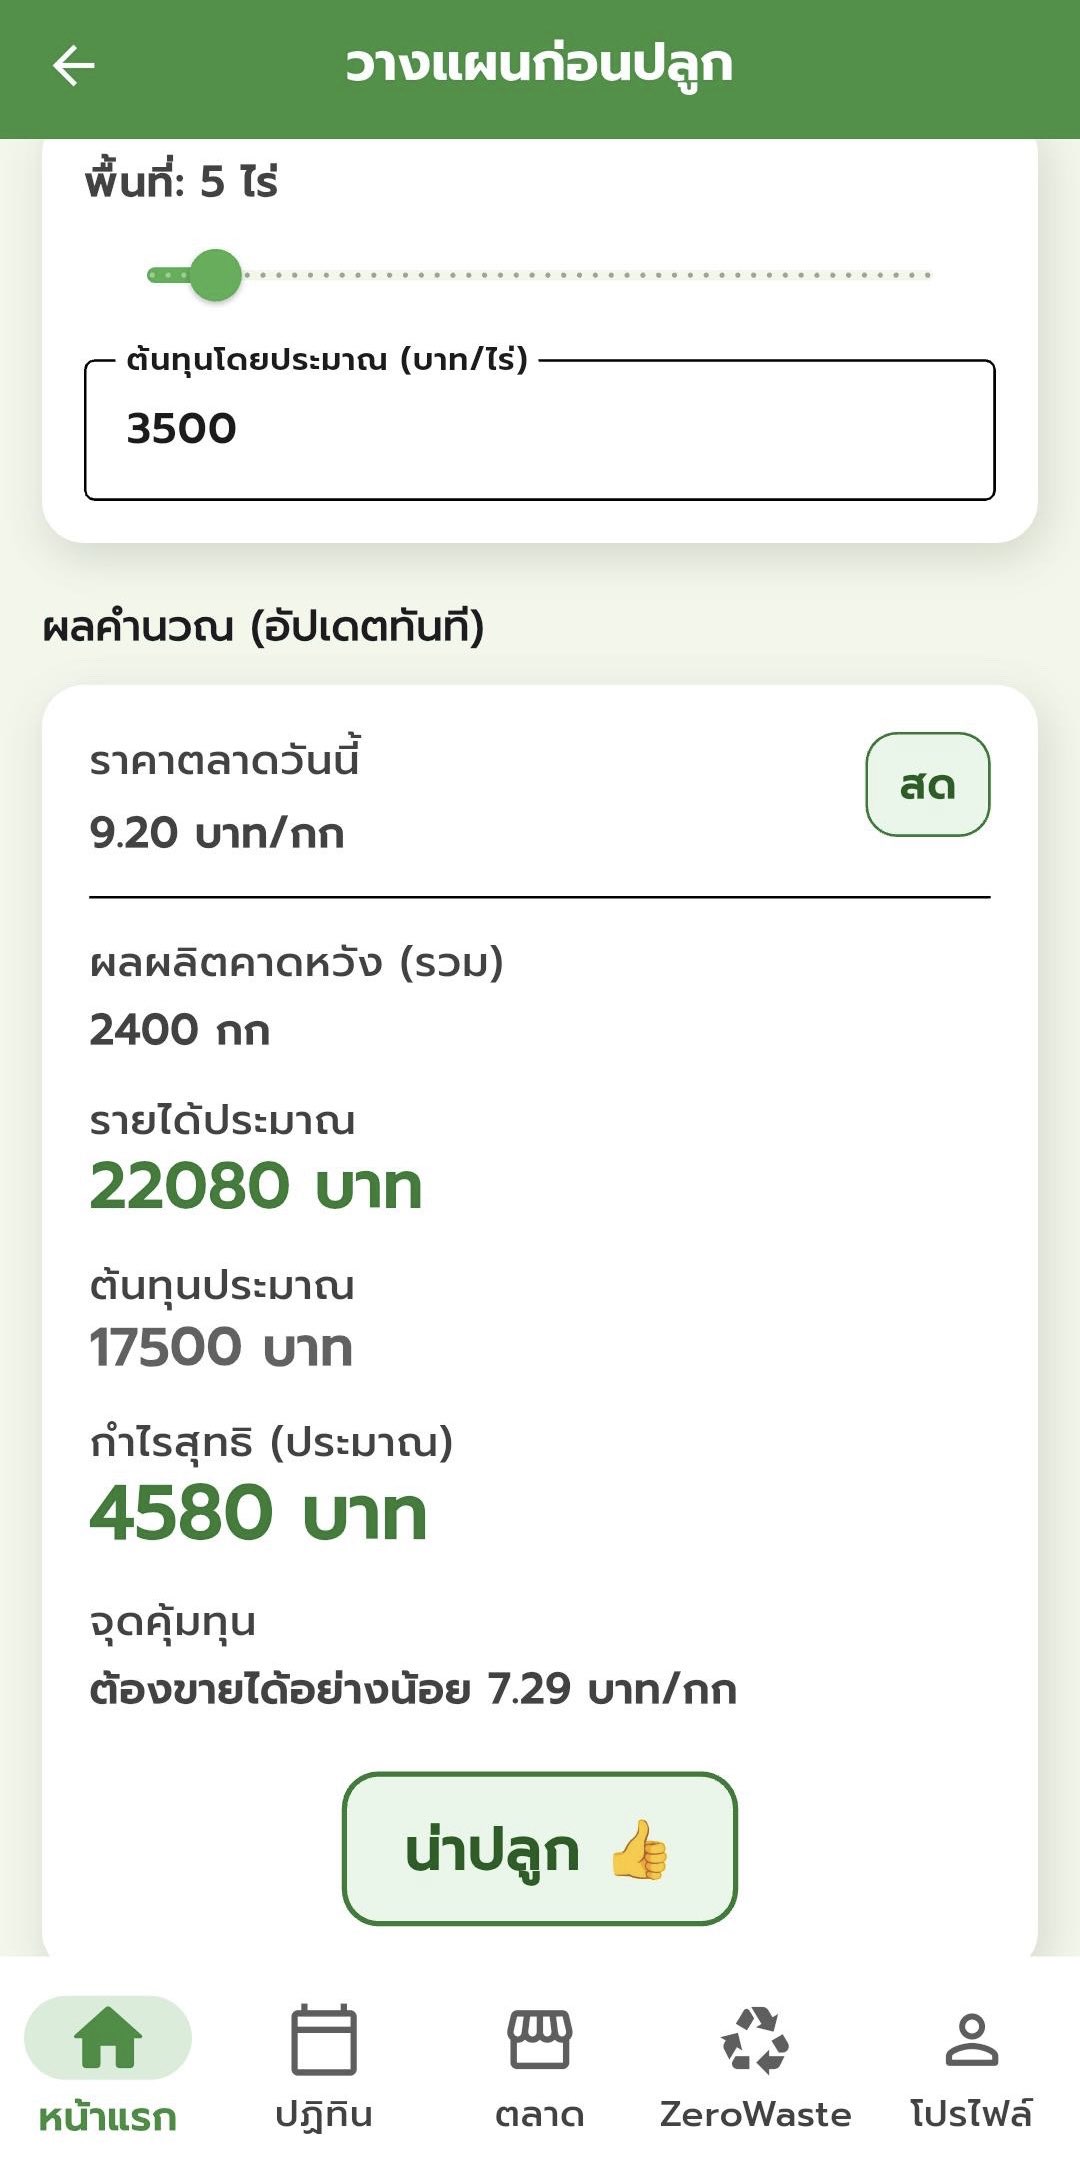This screenshot has height=2171, width=1080.
Task: Tap the estimated revenue 22080 บาท
Action: click(x=256, y=1187)
